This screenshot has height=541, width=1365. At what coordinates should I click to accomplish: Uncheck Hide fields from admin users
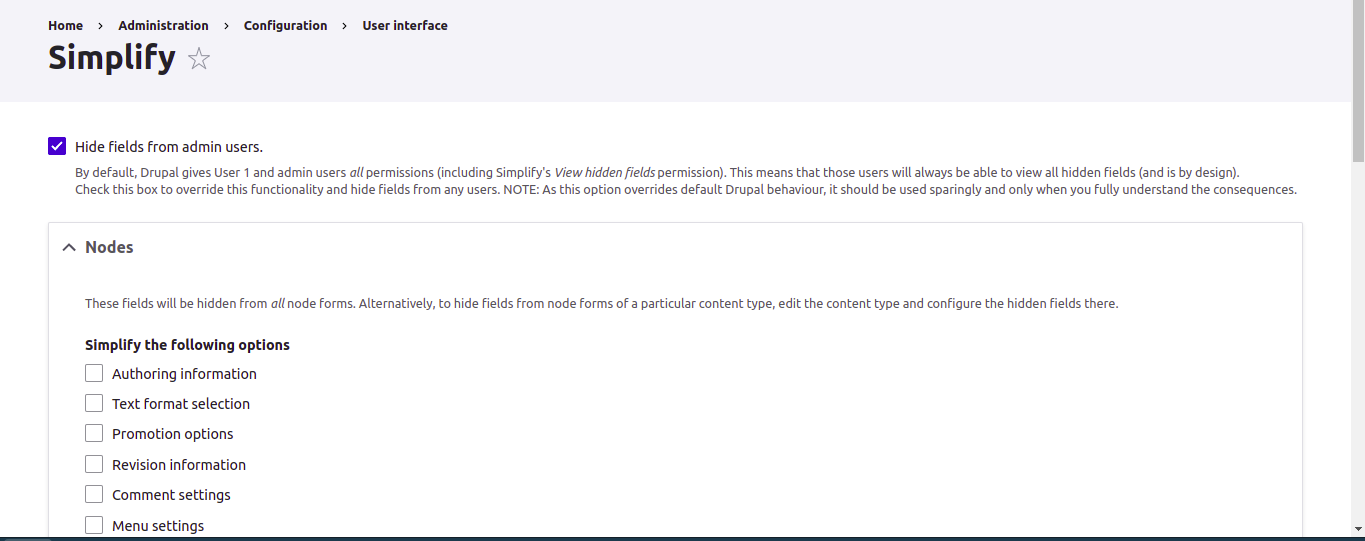57,146
